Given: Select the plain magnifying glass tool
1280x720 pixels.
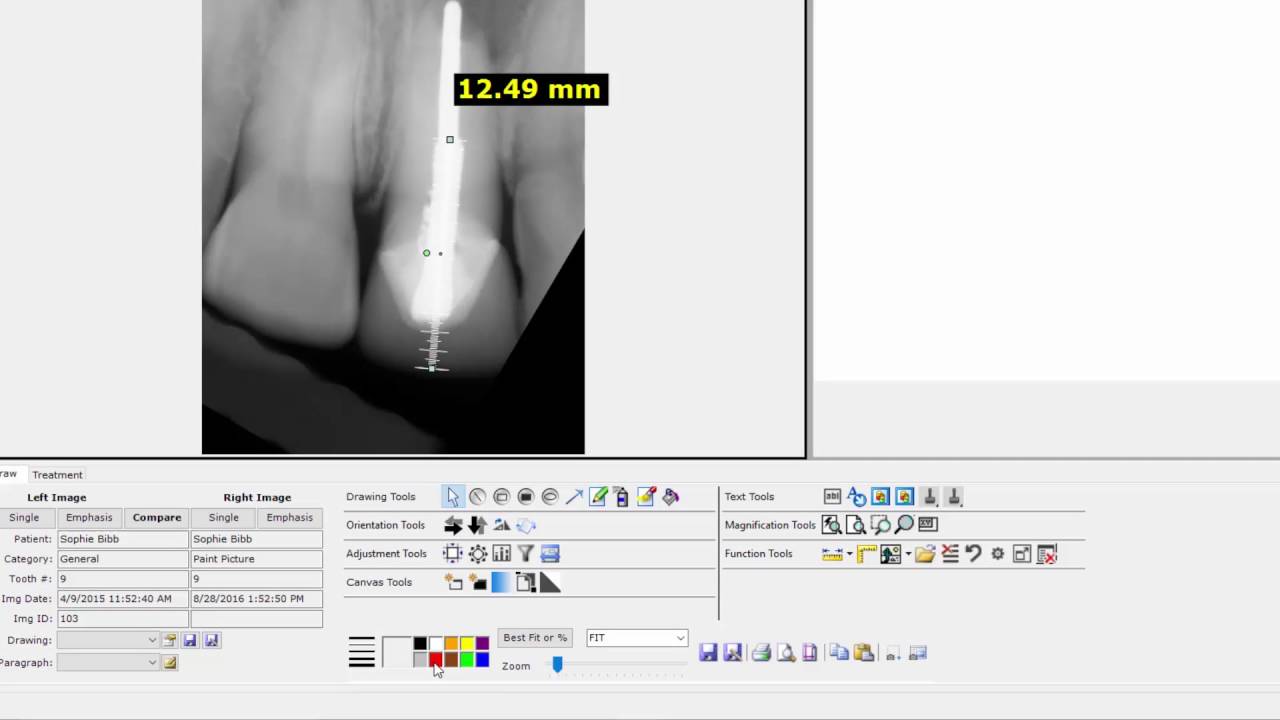Looking at the screenshot, I should (x=904, y=525).
